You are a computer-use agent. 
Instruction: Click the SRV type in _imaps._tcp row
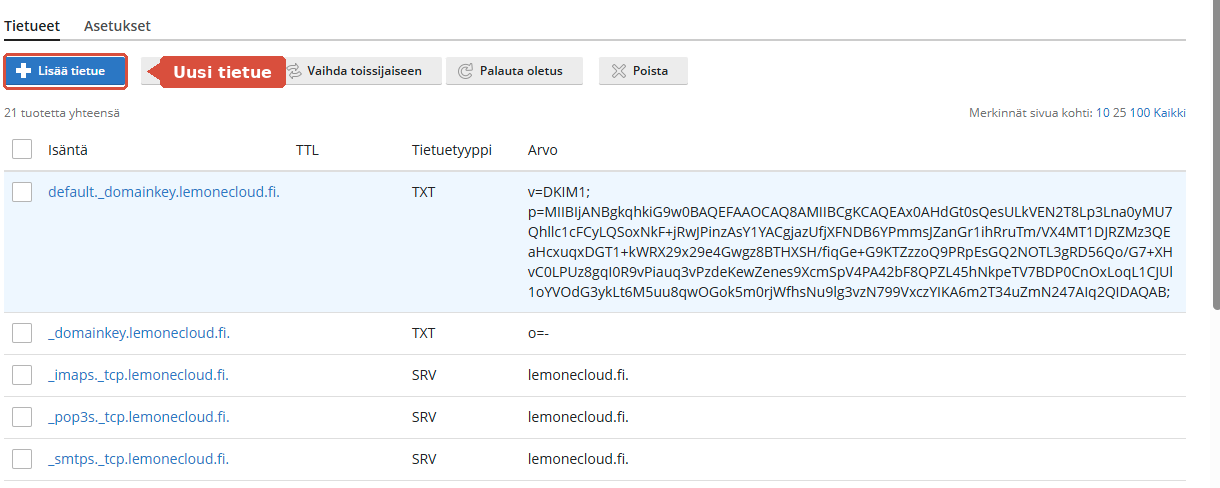424,375
